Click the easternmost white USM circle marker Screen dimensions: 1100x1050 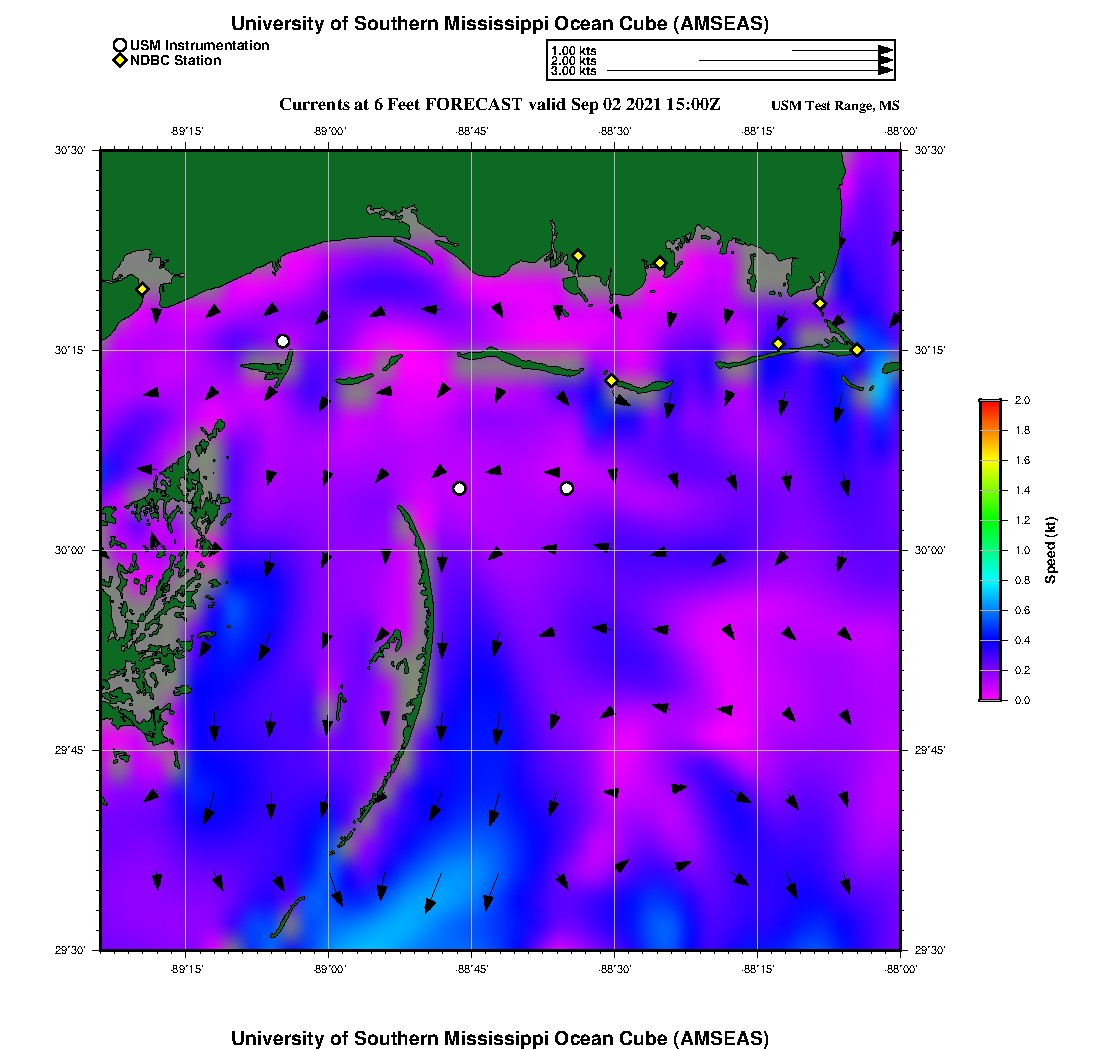pyautogui.click(x=567, y=488)
